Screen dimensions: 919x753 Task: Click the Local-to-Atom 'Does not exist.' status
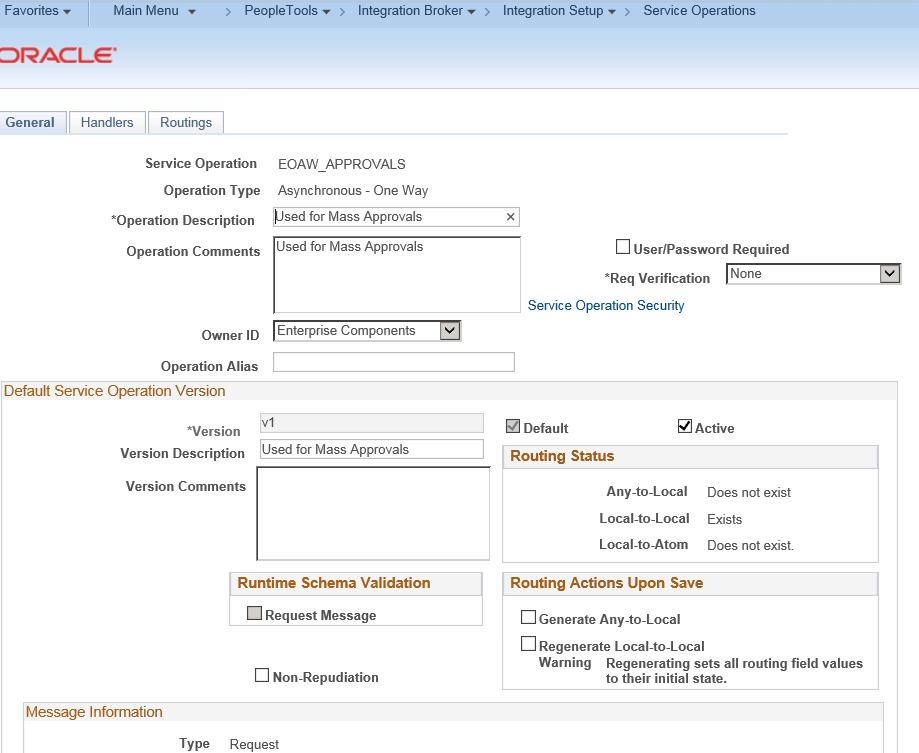pyautogui.click(x=750, y=545)
